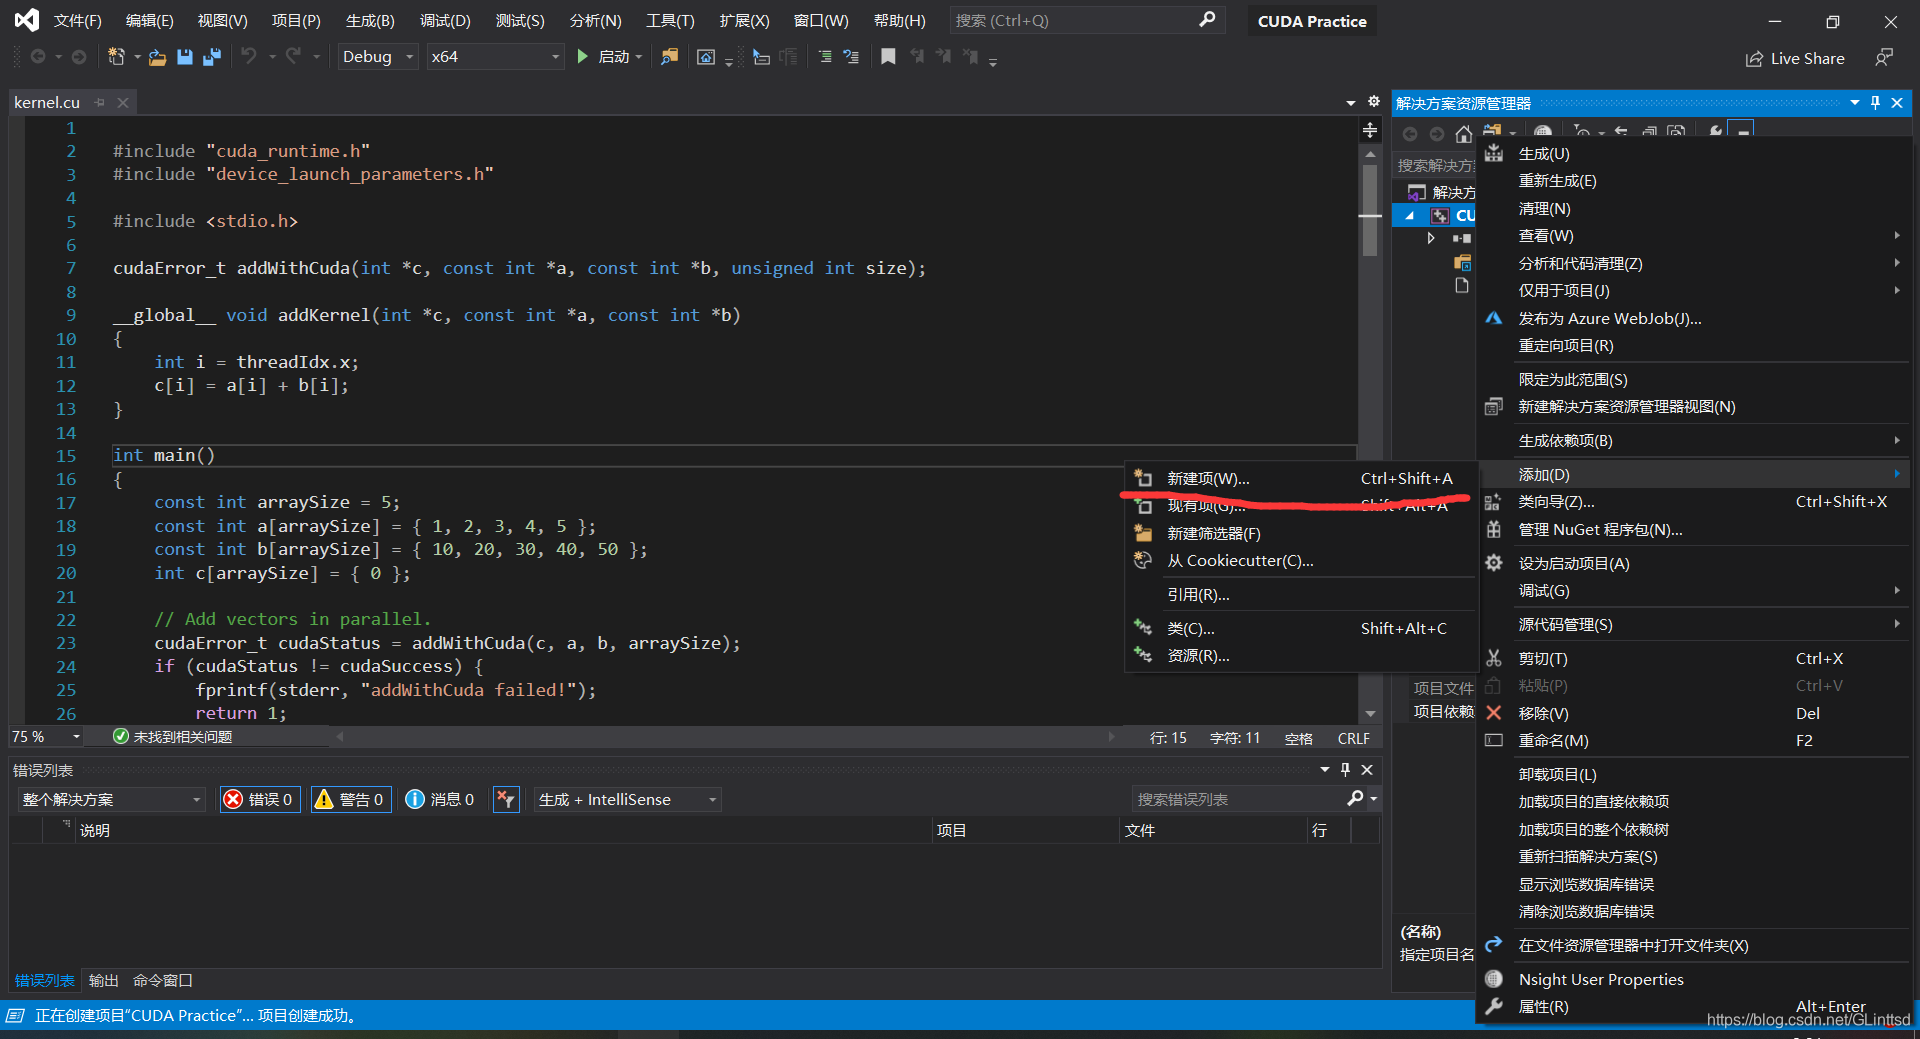Open the Find in Files icon

click(x=669, y=57)
